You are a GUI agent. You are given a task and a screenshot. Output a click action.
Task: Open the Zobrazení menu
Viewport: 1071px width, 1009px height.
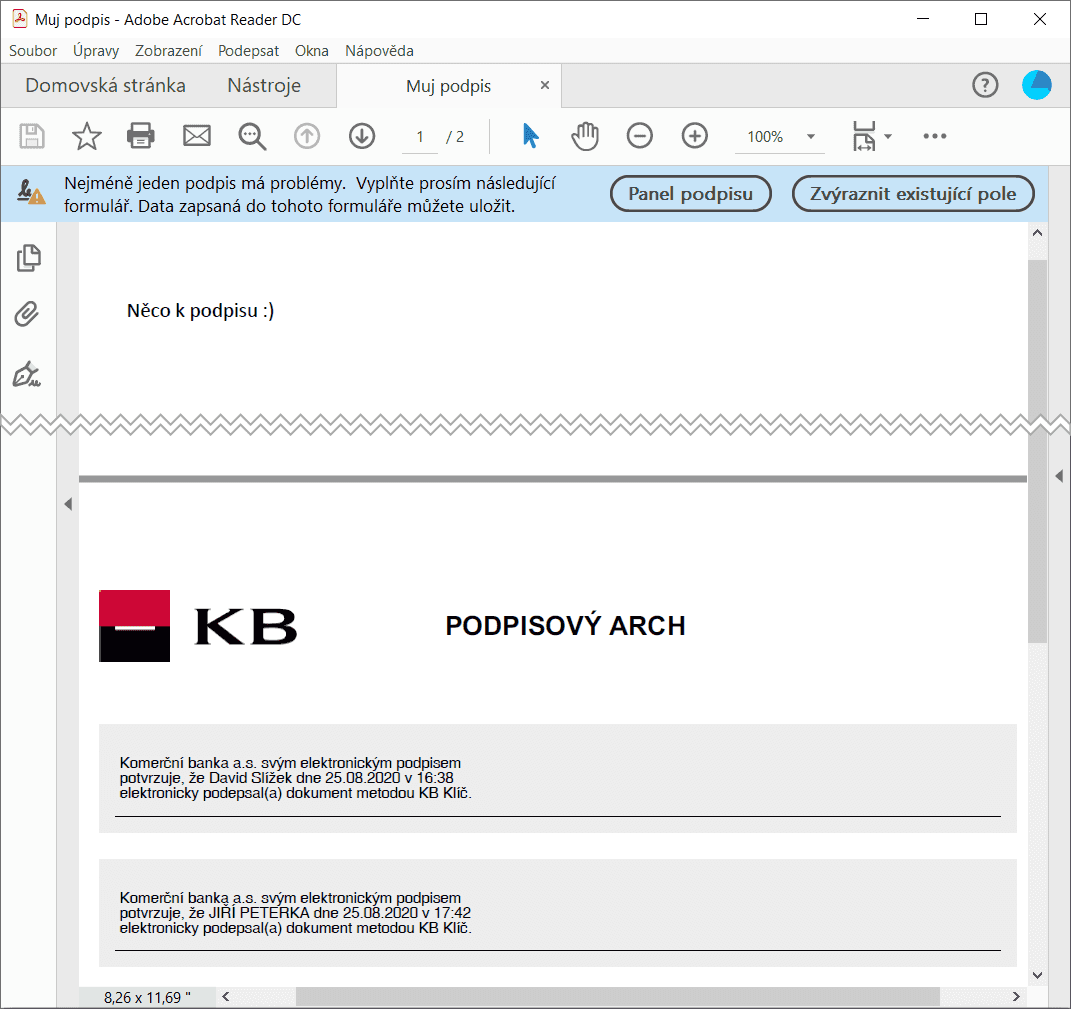[x=169, y=51]
